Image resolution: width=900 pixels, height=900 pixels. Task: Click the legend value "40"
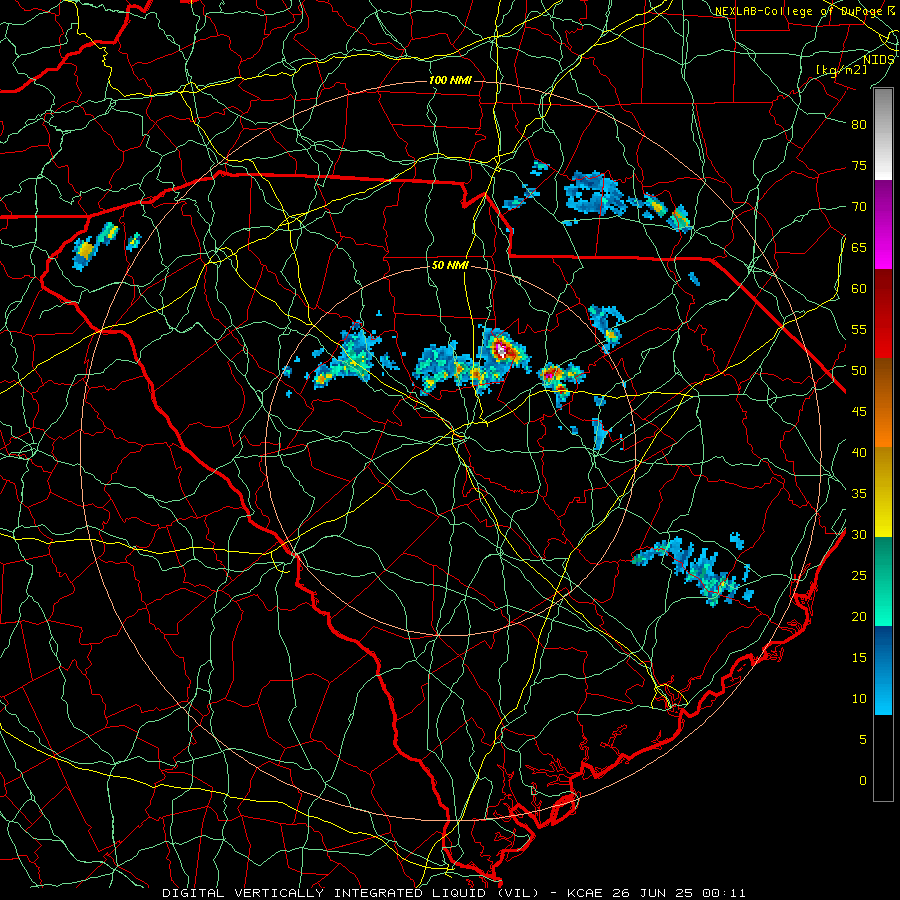click(x=859, y=453)
